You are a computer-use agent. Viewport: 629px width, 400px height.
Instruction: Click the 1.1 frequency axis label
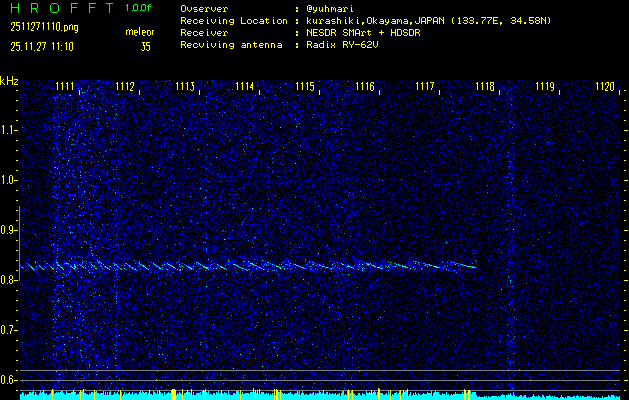point(9,130)
